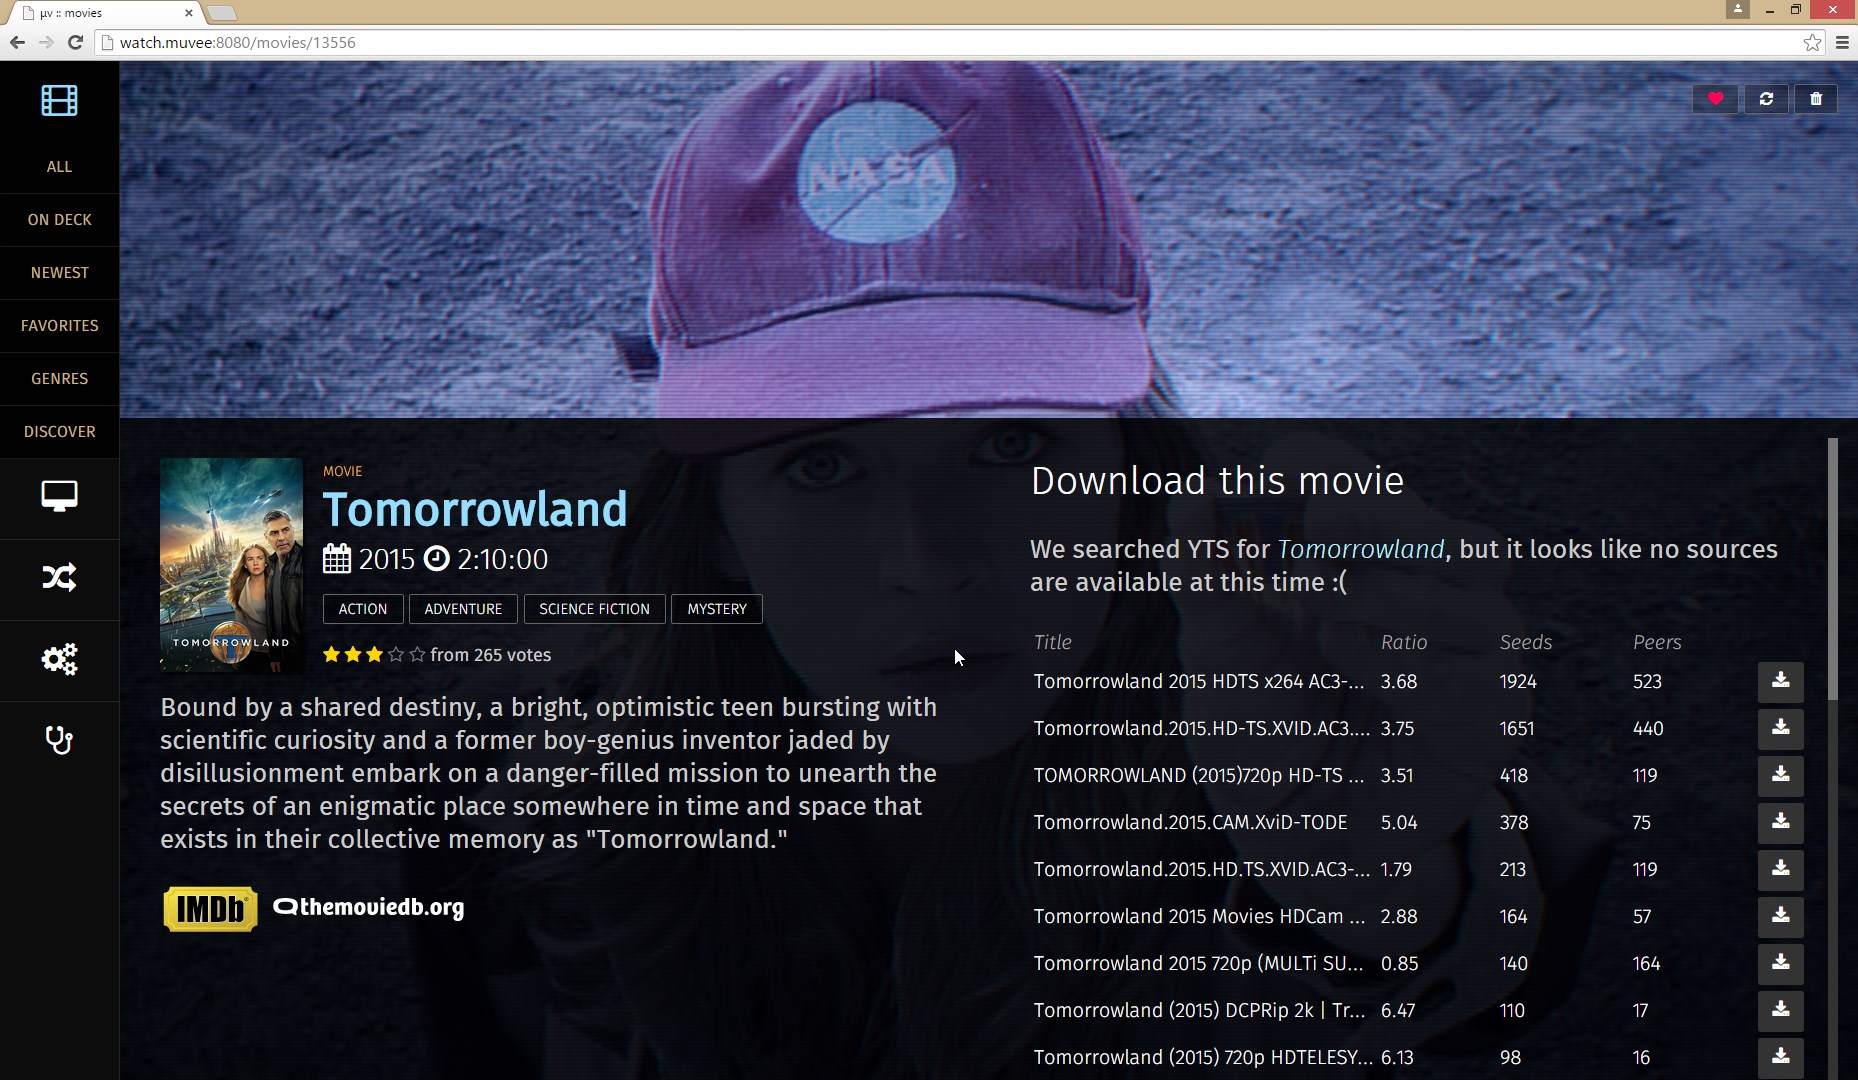Open the film strip movies icon
Image resolution: width=1858 pixels, height=1080 pixels.
[59, 101]
